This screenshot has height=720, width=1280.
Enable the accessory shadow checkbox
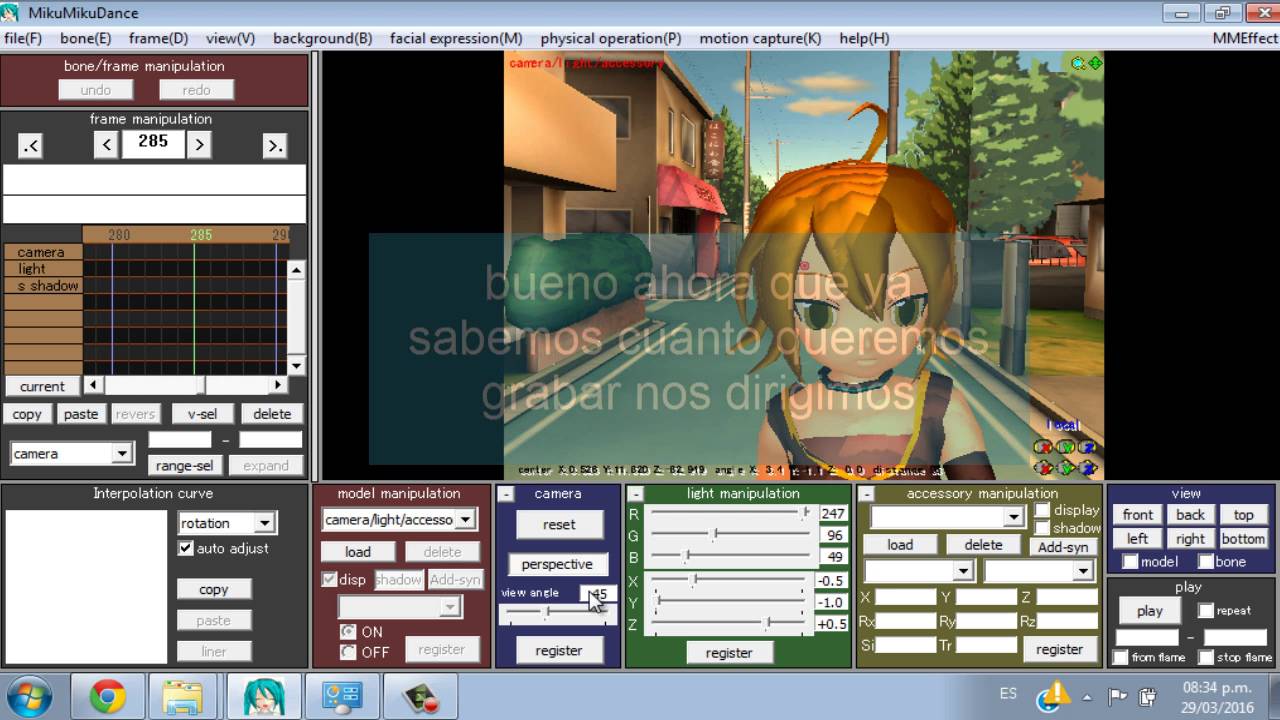pyautogui.click(x=1042, y=528)
